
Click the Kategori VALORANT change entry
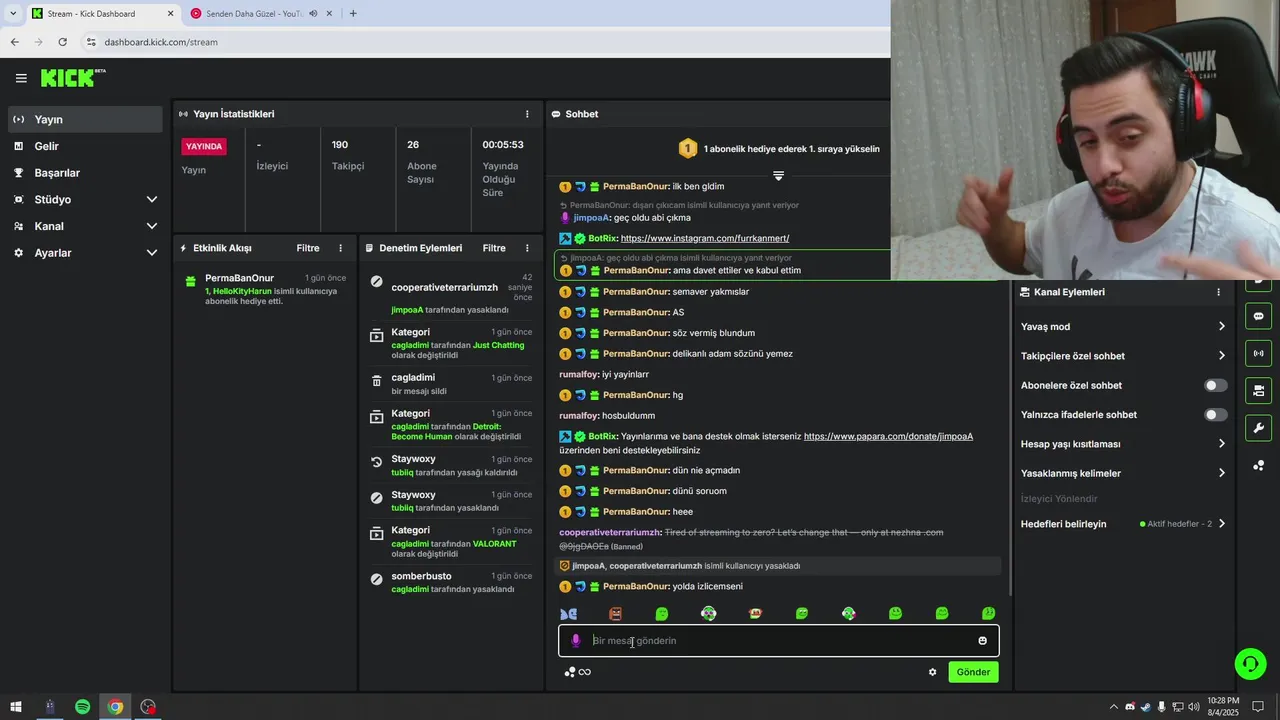pyautogui.click(x=450, y=541)
